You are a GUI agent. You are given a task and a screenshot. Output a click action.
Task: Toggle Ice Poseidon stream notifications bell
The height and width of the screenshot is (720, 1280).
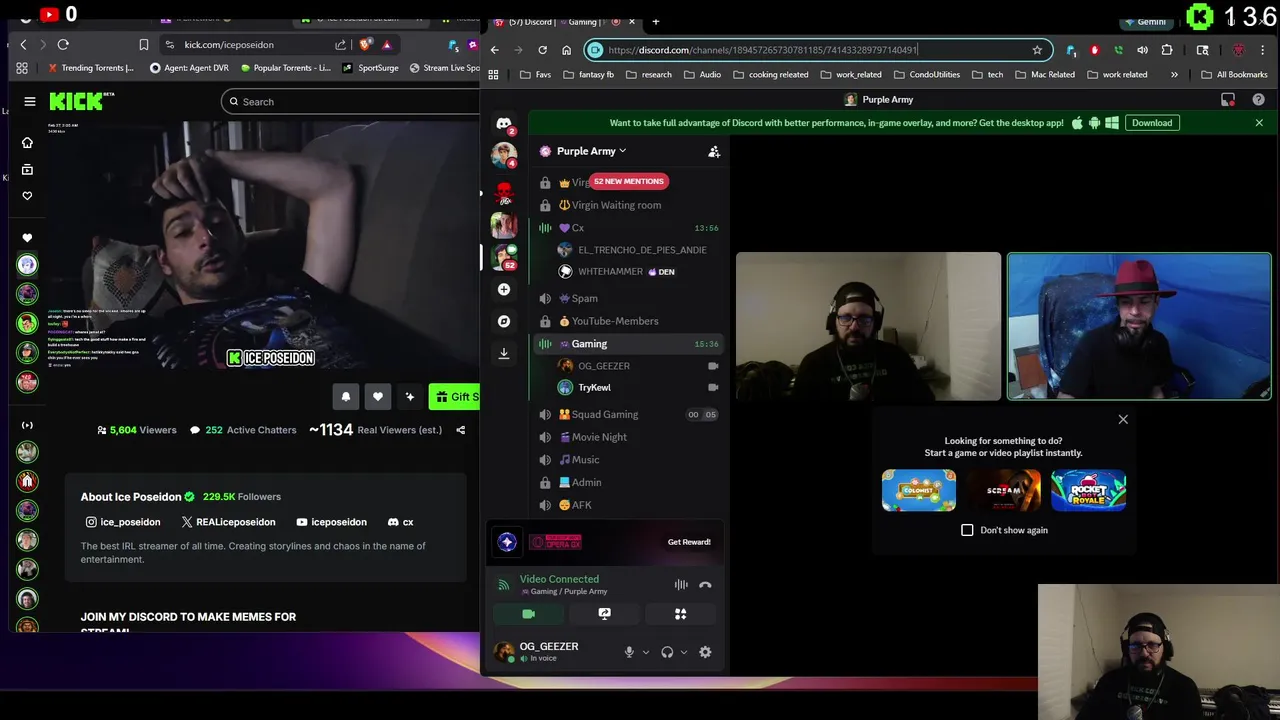click(x=346, y=397)
